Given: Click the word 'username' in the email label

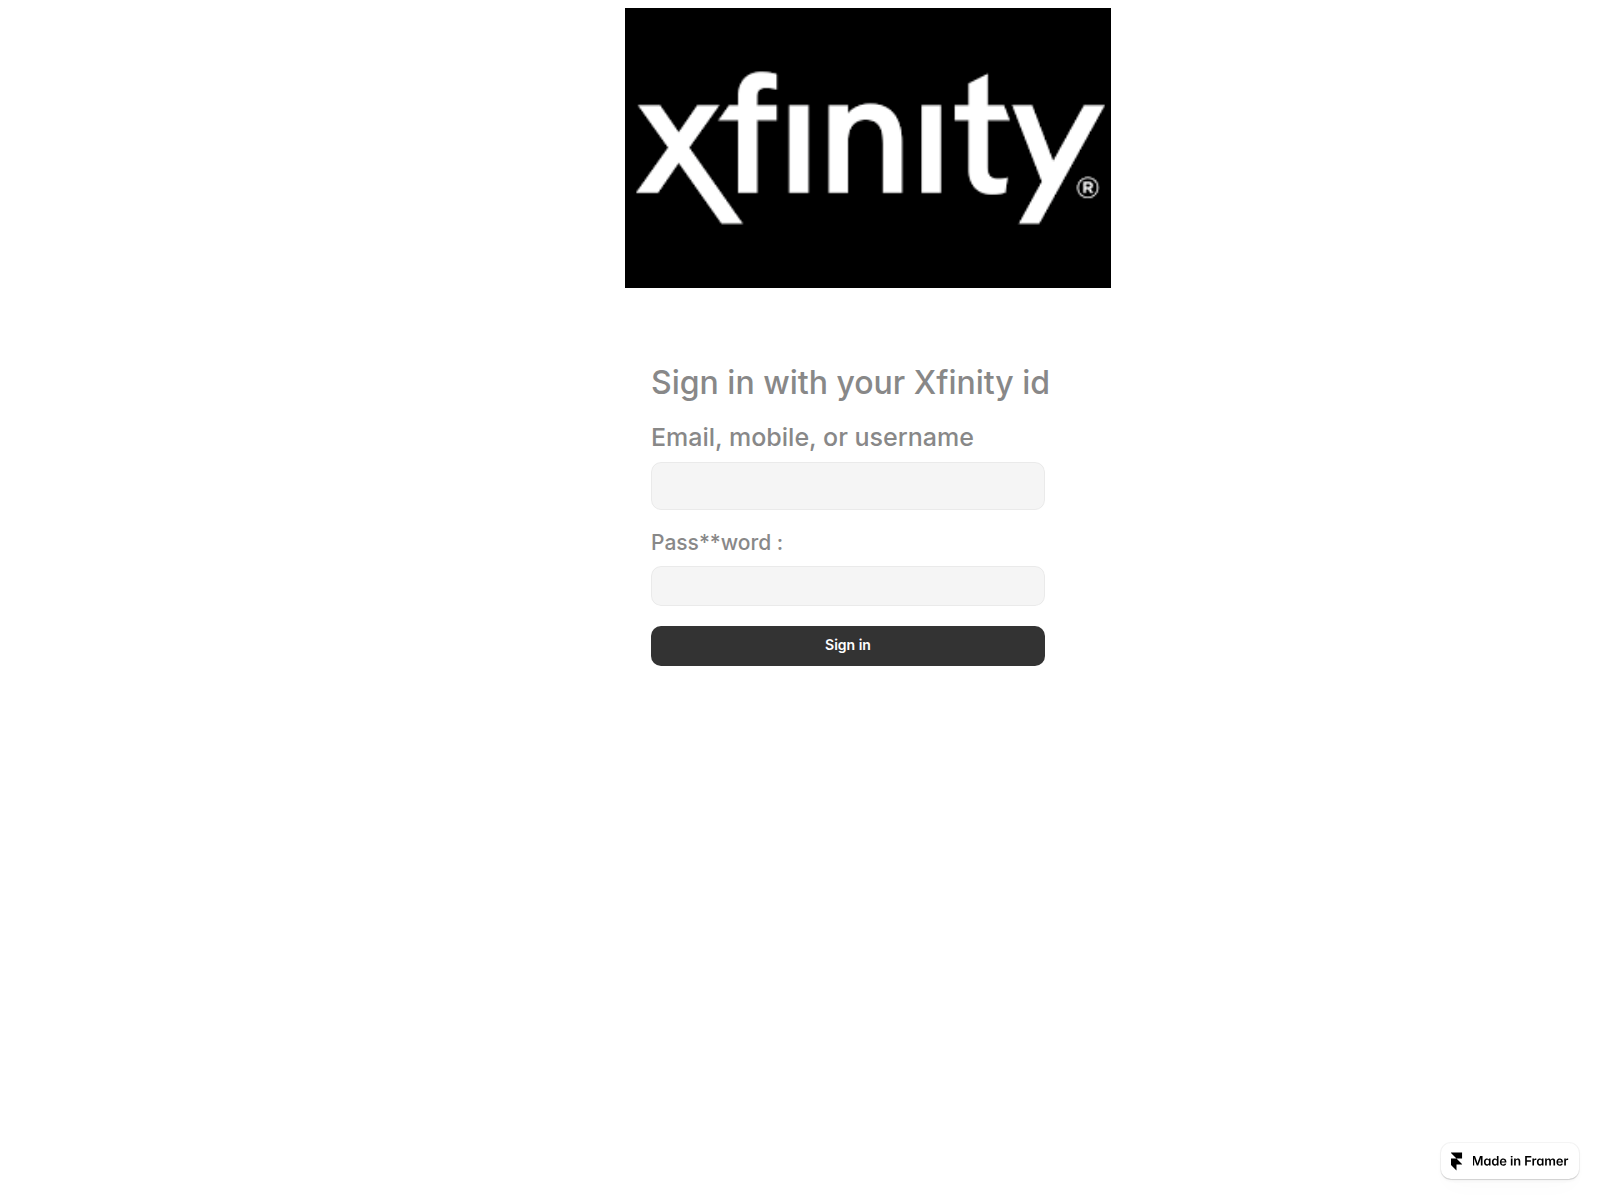Looking at the screenshot, I should (914, 438).
